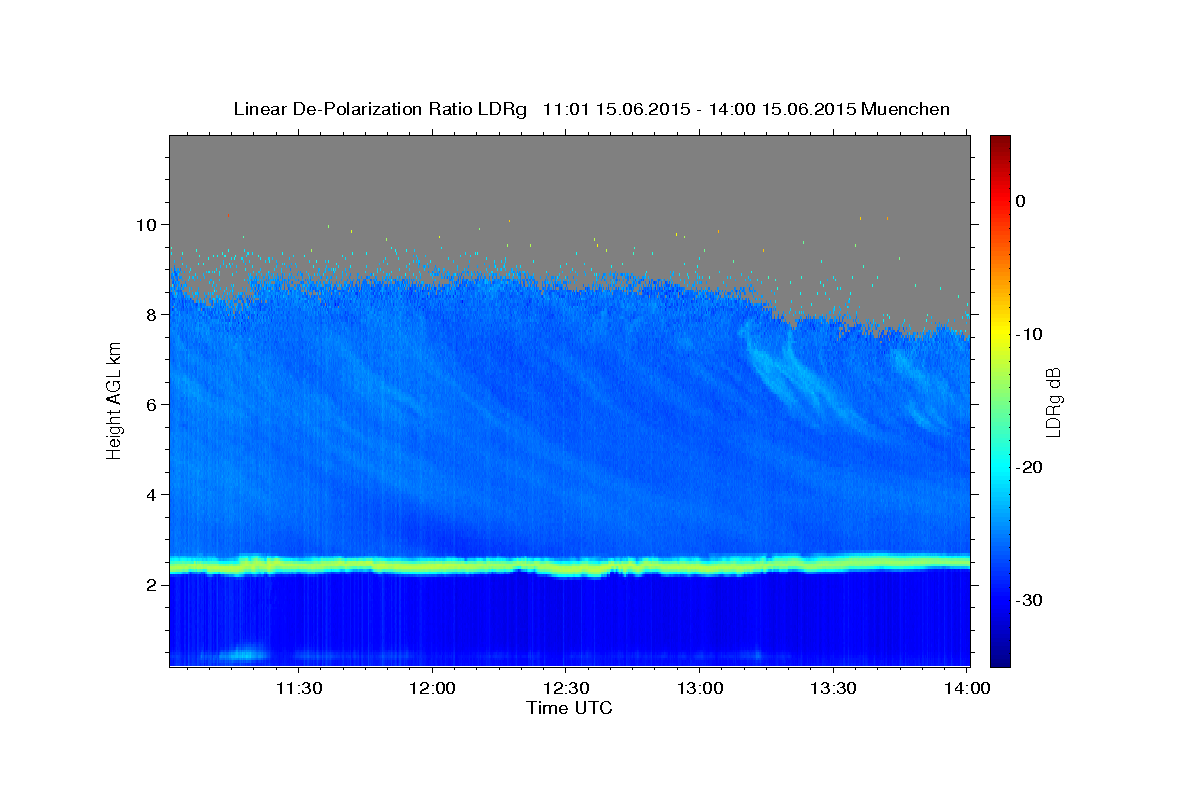
Task: Click the plot title 'Linear De-Polarization Ratio LDRg'
Action: point(380,109)
